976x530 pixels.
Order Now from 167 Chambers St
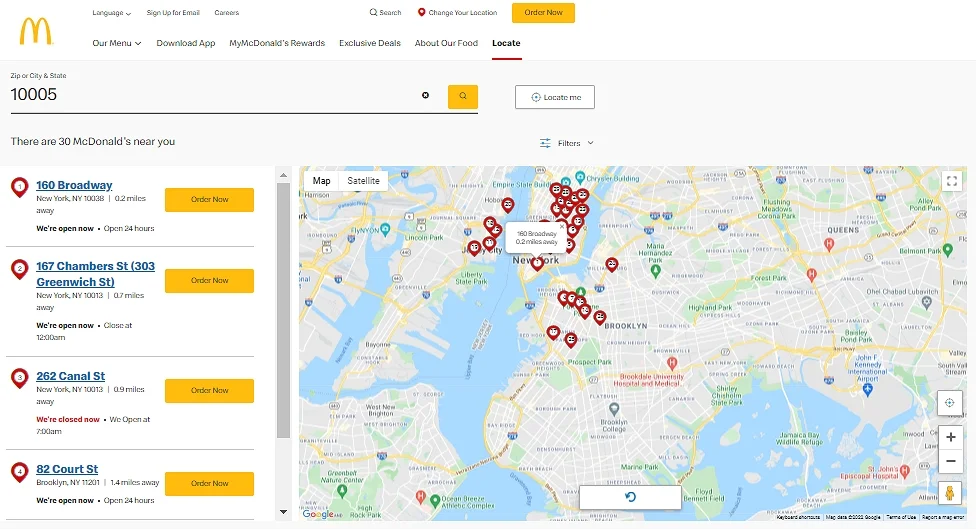click(209, 281)
